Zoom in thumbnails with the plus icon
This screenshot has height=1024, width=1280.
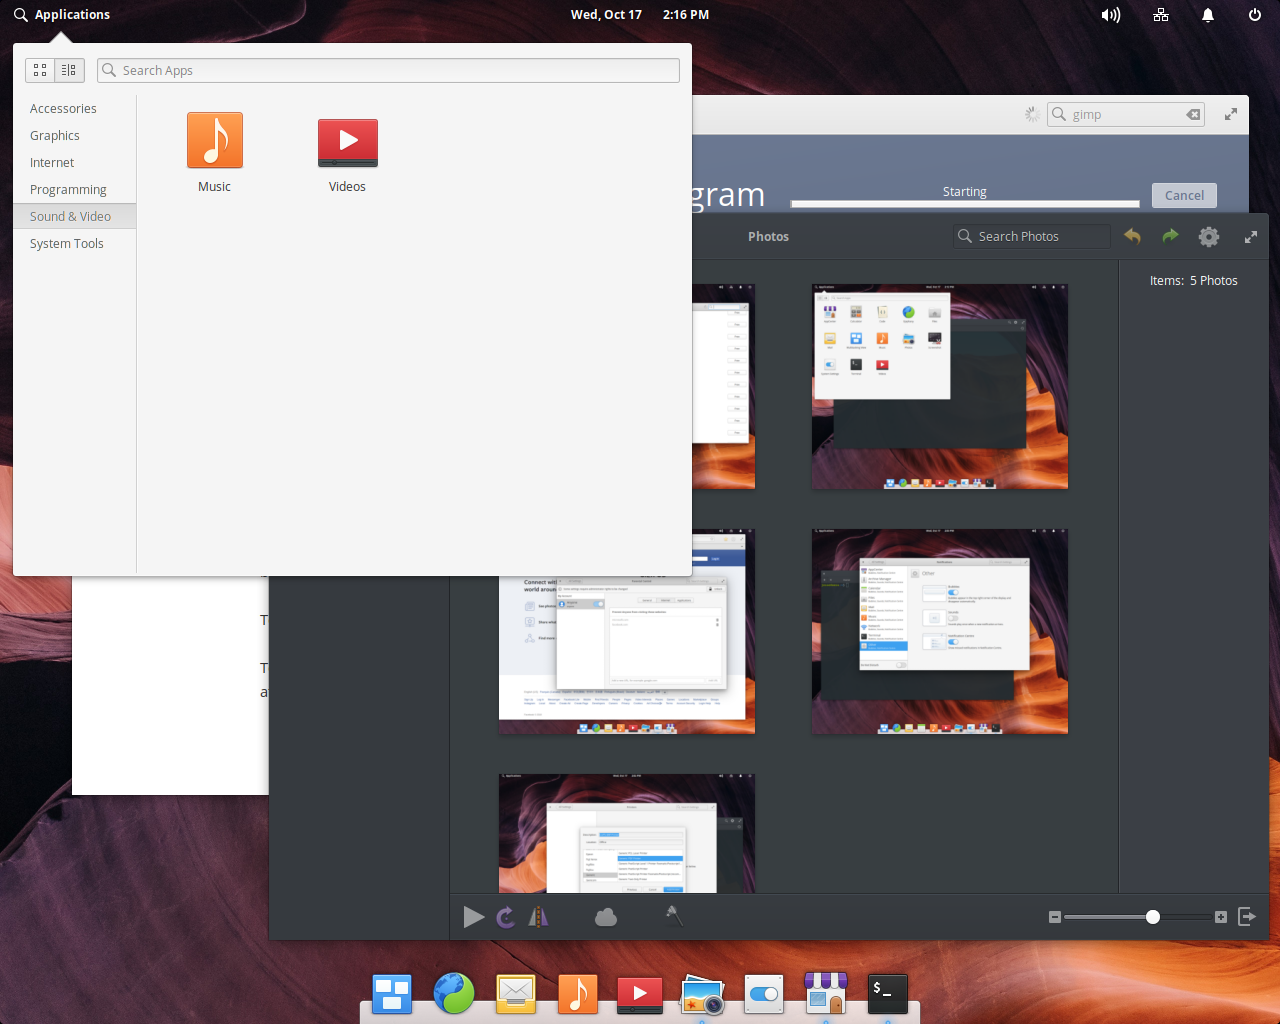pos(1221,917)
